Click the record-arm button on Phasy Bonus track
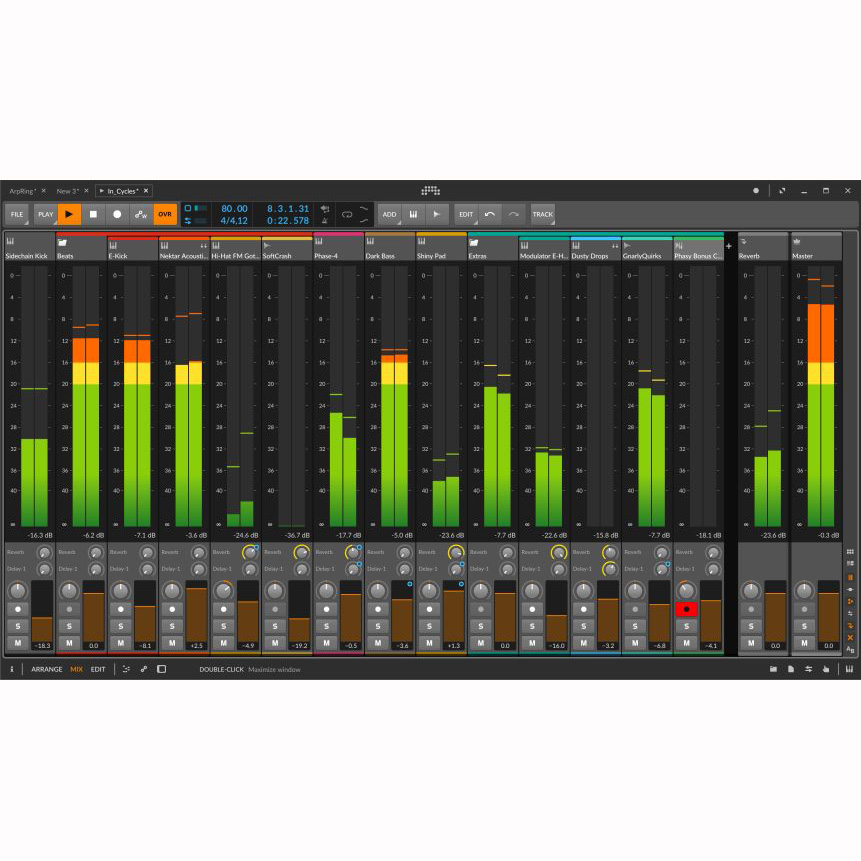Viewport: 861px width, 861px height. (686, 609)
